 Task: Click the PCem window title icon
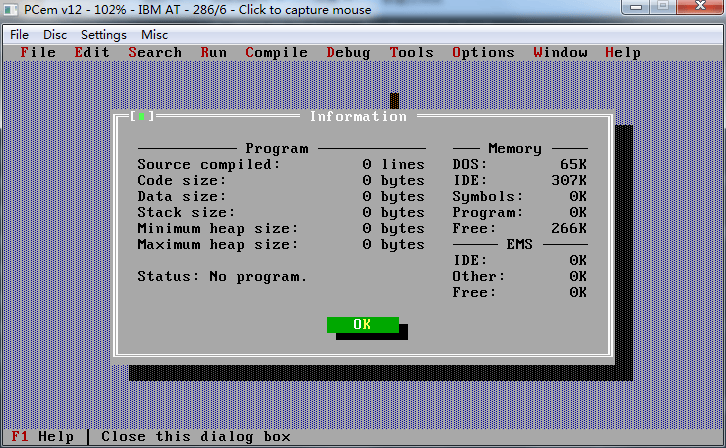click(11, 9)
